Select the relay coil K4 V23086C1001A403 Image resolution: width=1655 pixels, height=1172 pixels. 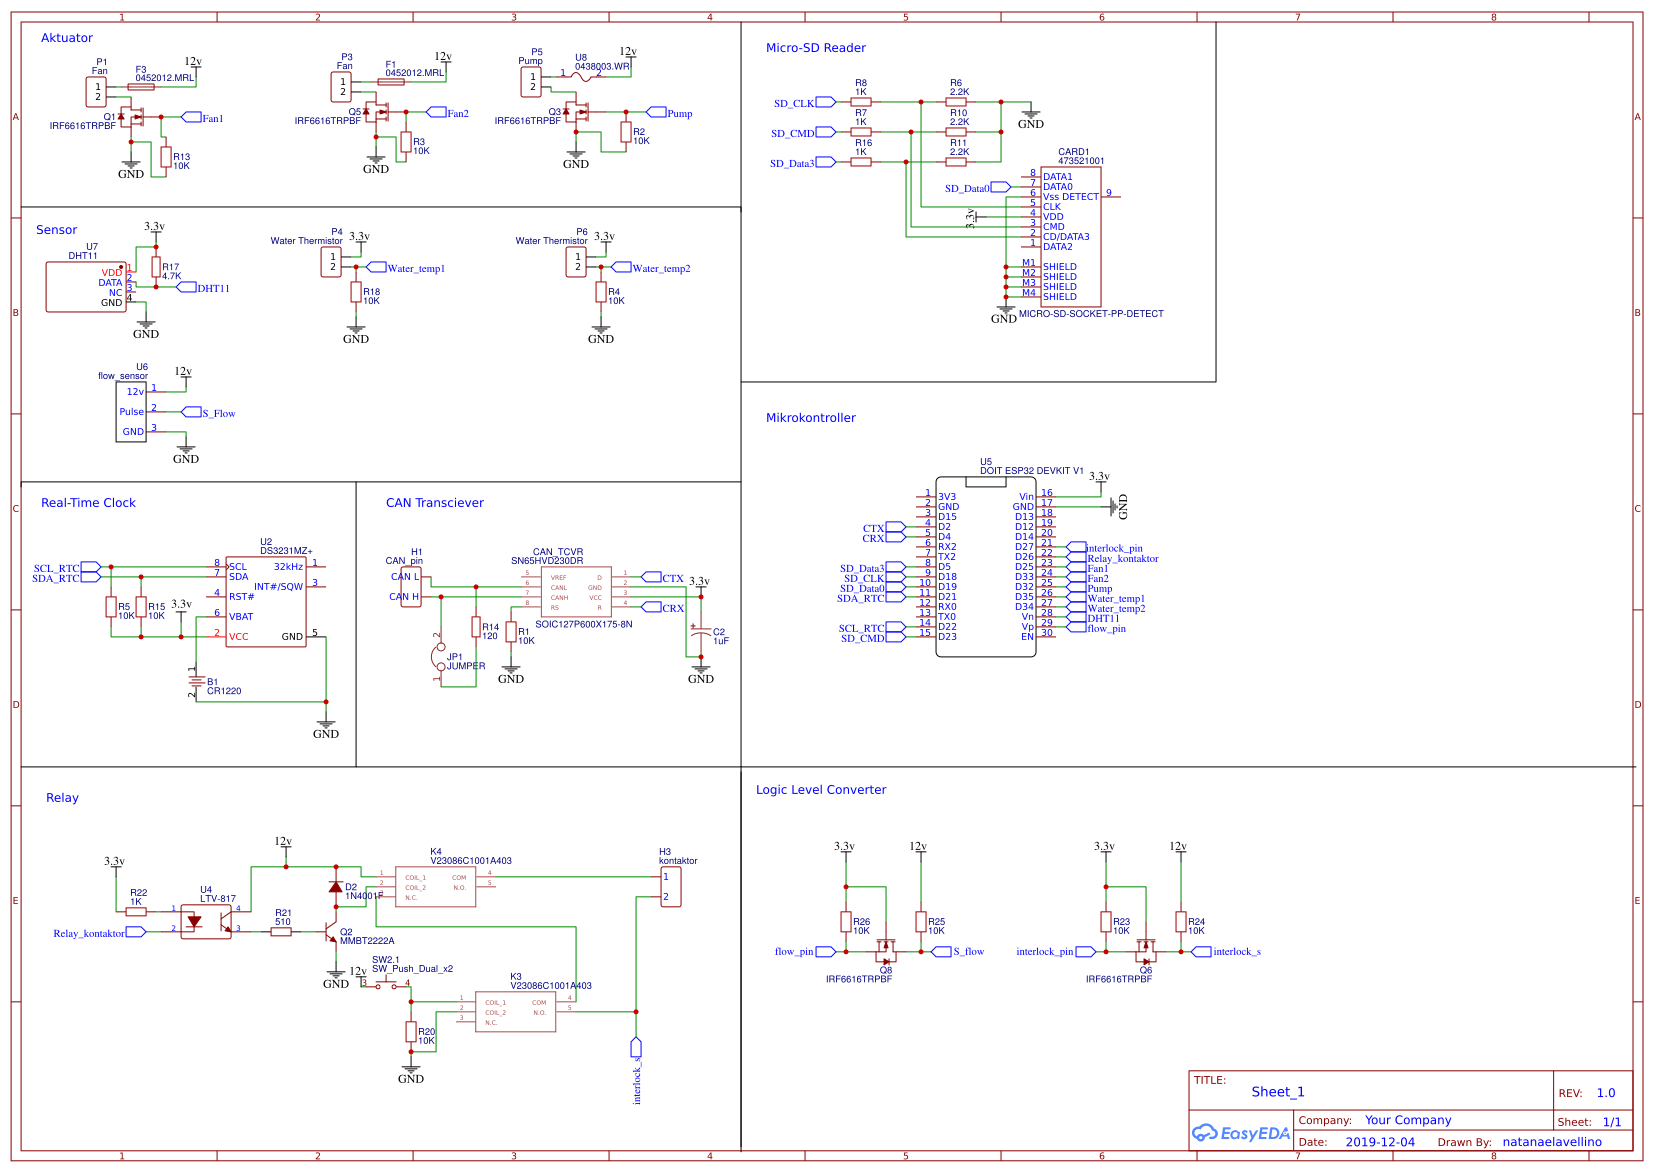(435, 885)
